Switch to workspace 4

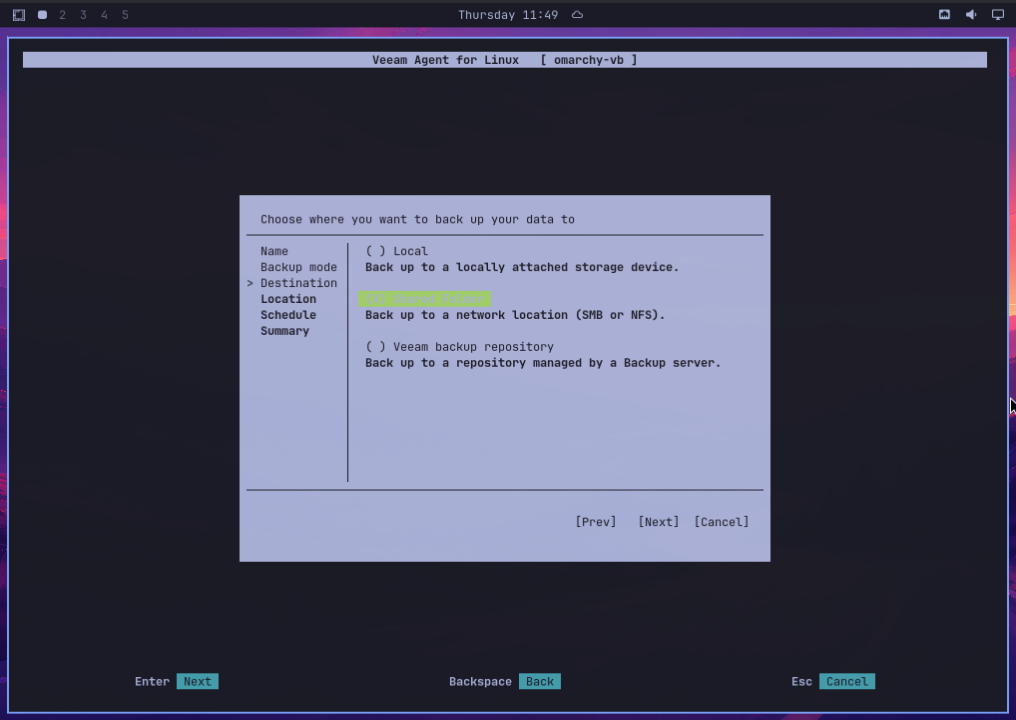coord(104,15)
